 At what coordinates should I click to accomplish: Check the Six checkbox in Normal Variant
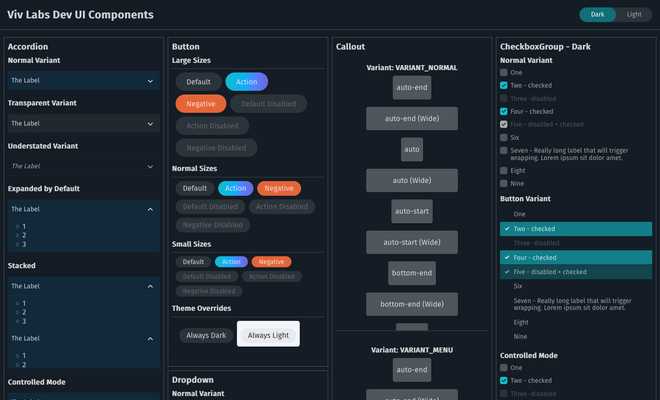[x=504, y=138]
